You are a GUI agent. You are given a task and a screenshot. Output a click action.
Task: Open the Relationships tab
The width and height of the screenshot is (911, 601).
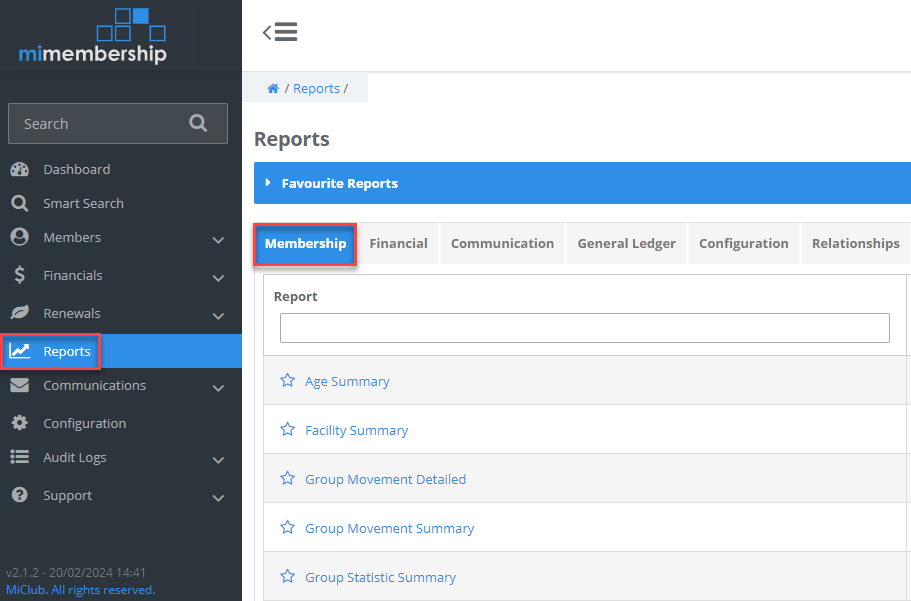pos(856,244)
